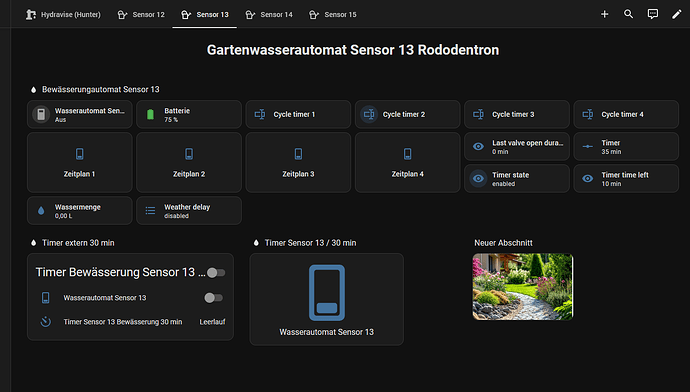Click the Zeitplan 3 device icon
690x392 pixels.
(298, 154)
